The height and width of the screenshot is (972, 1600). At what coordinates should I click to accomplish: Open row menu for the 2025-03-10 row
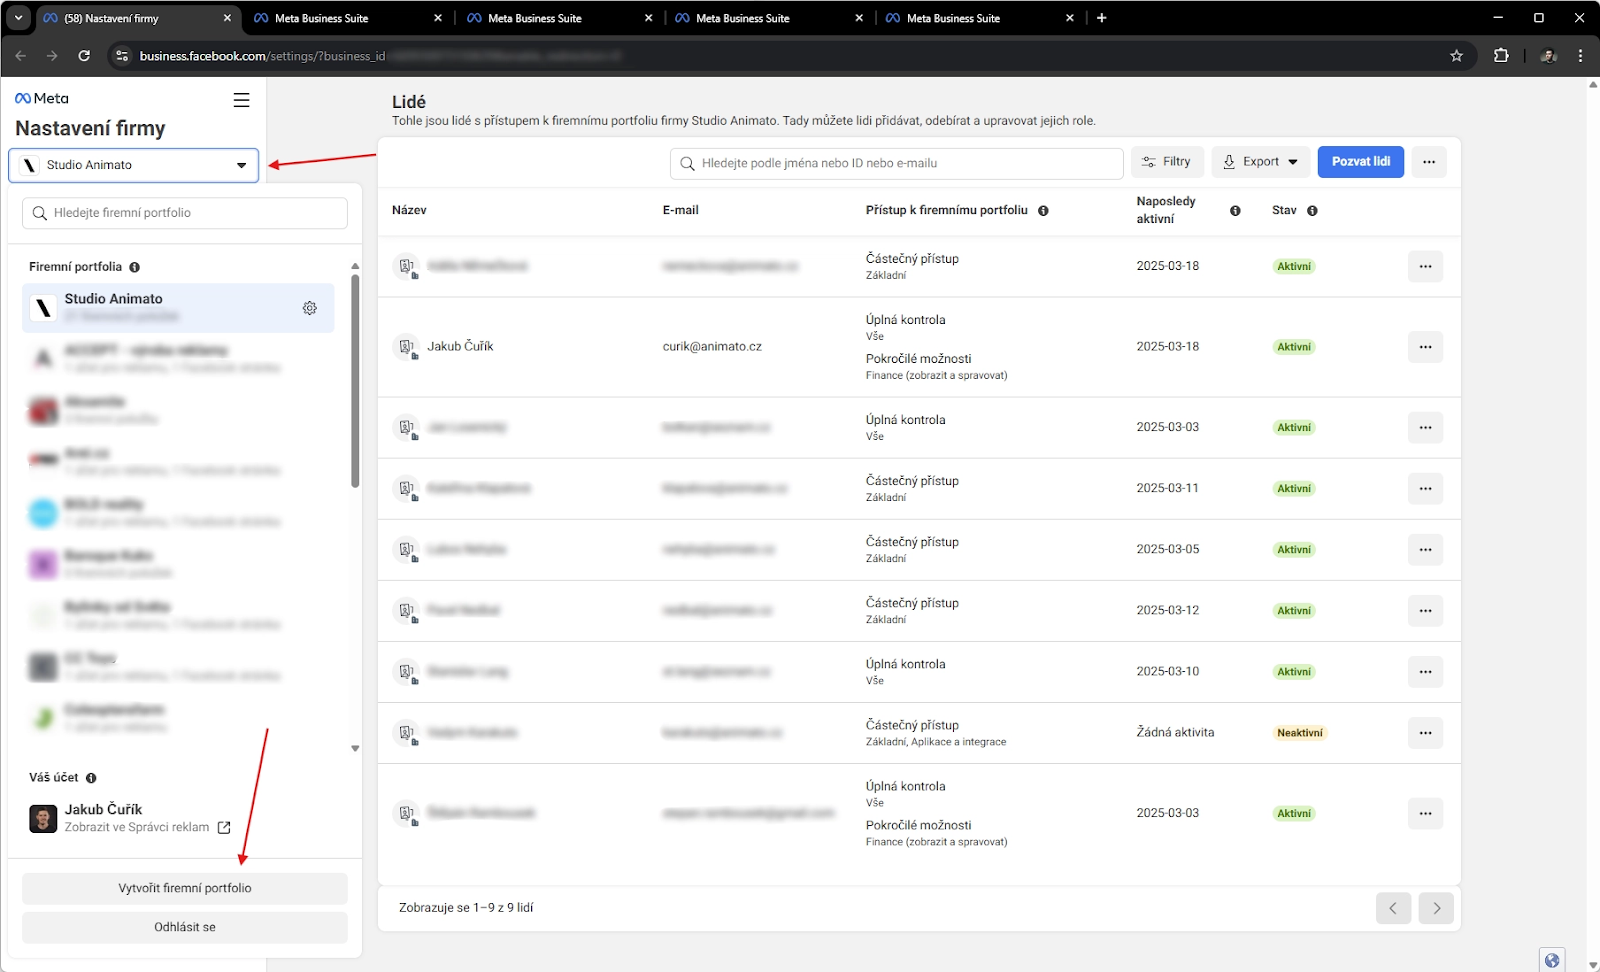click(1425, 672)
